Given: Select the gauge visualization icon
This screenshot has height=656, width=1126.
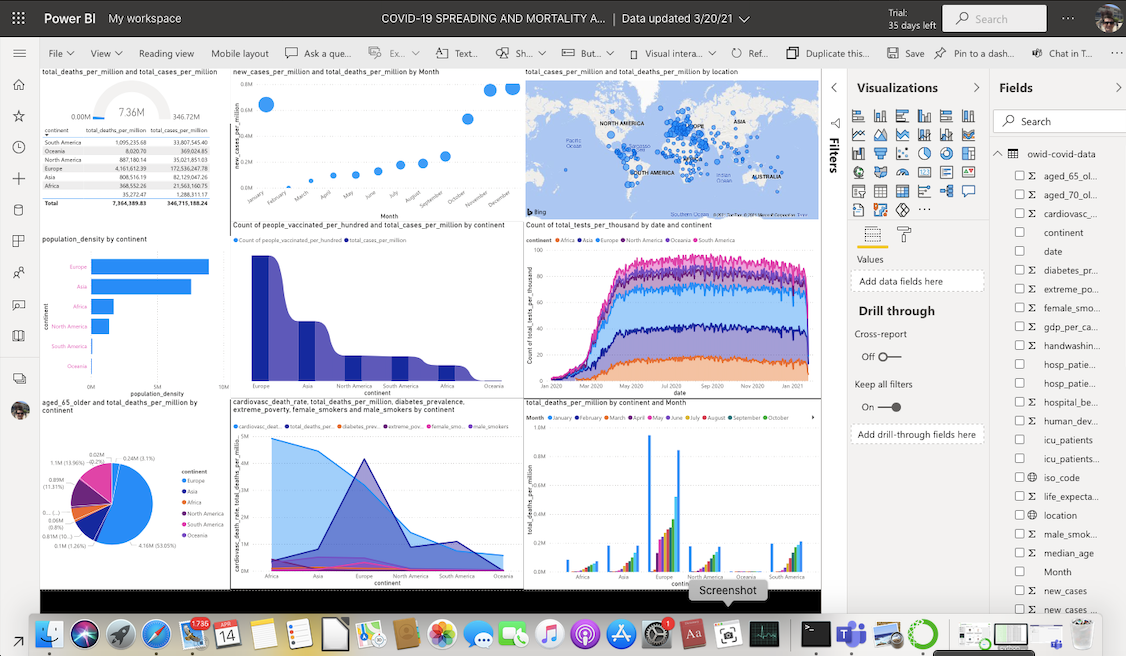Looking at the screenshot, I should 902,172.
